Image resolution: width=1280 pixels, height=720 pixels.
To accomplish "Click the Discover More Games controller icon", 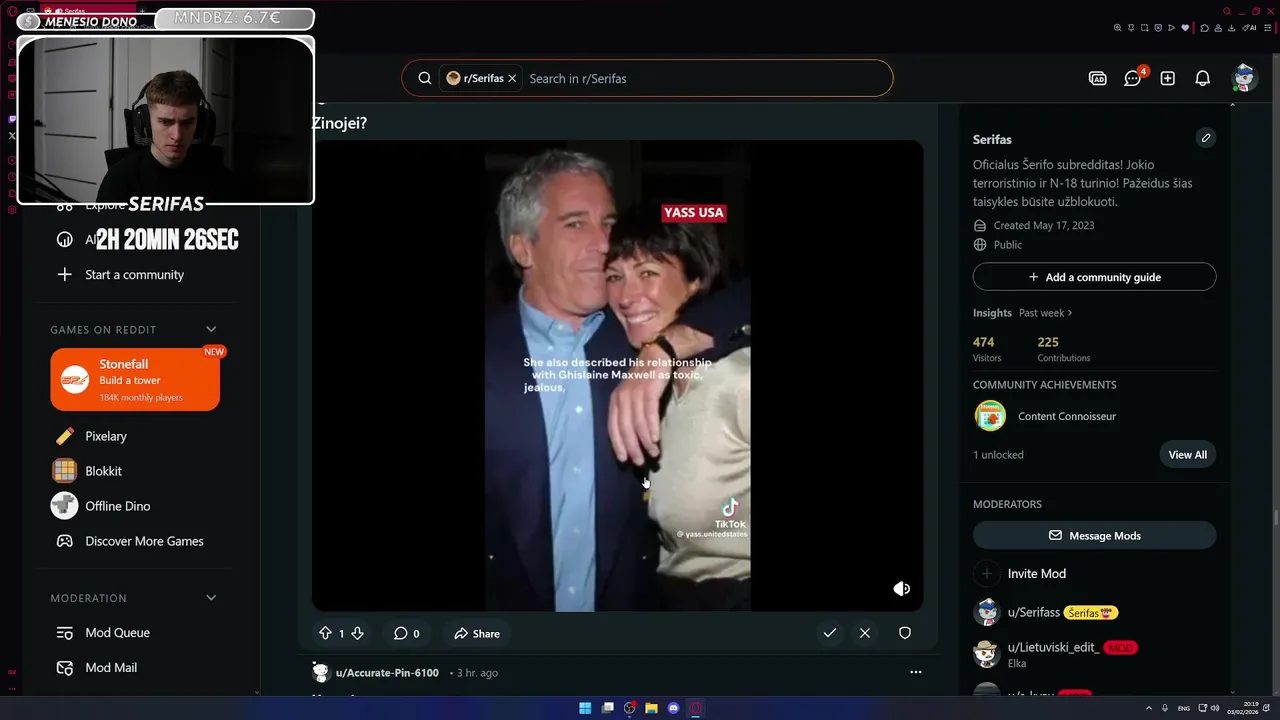I will pos(65,541).
